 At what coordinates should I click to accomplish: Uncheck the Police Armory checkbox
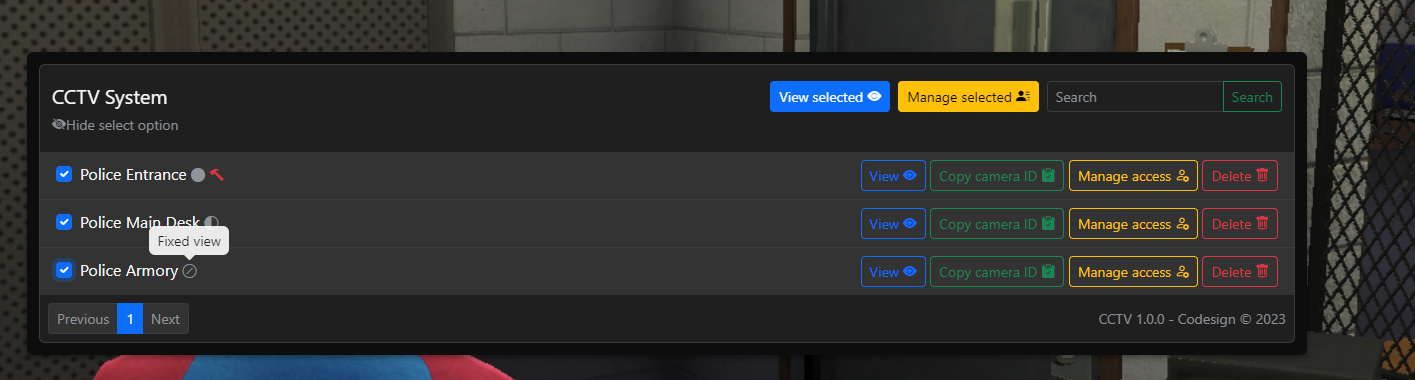pyautogui.click(x=64, y=270)
